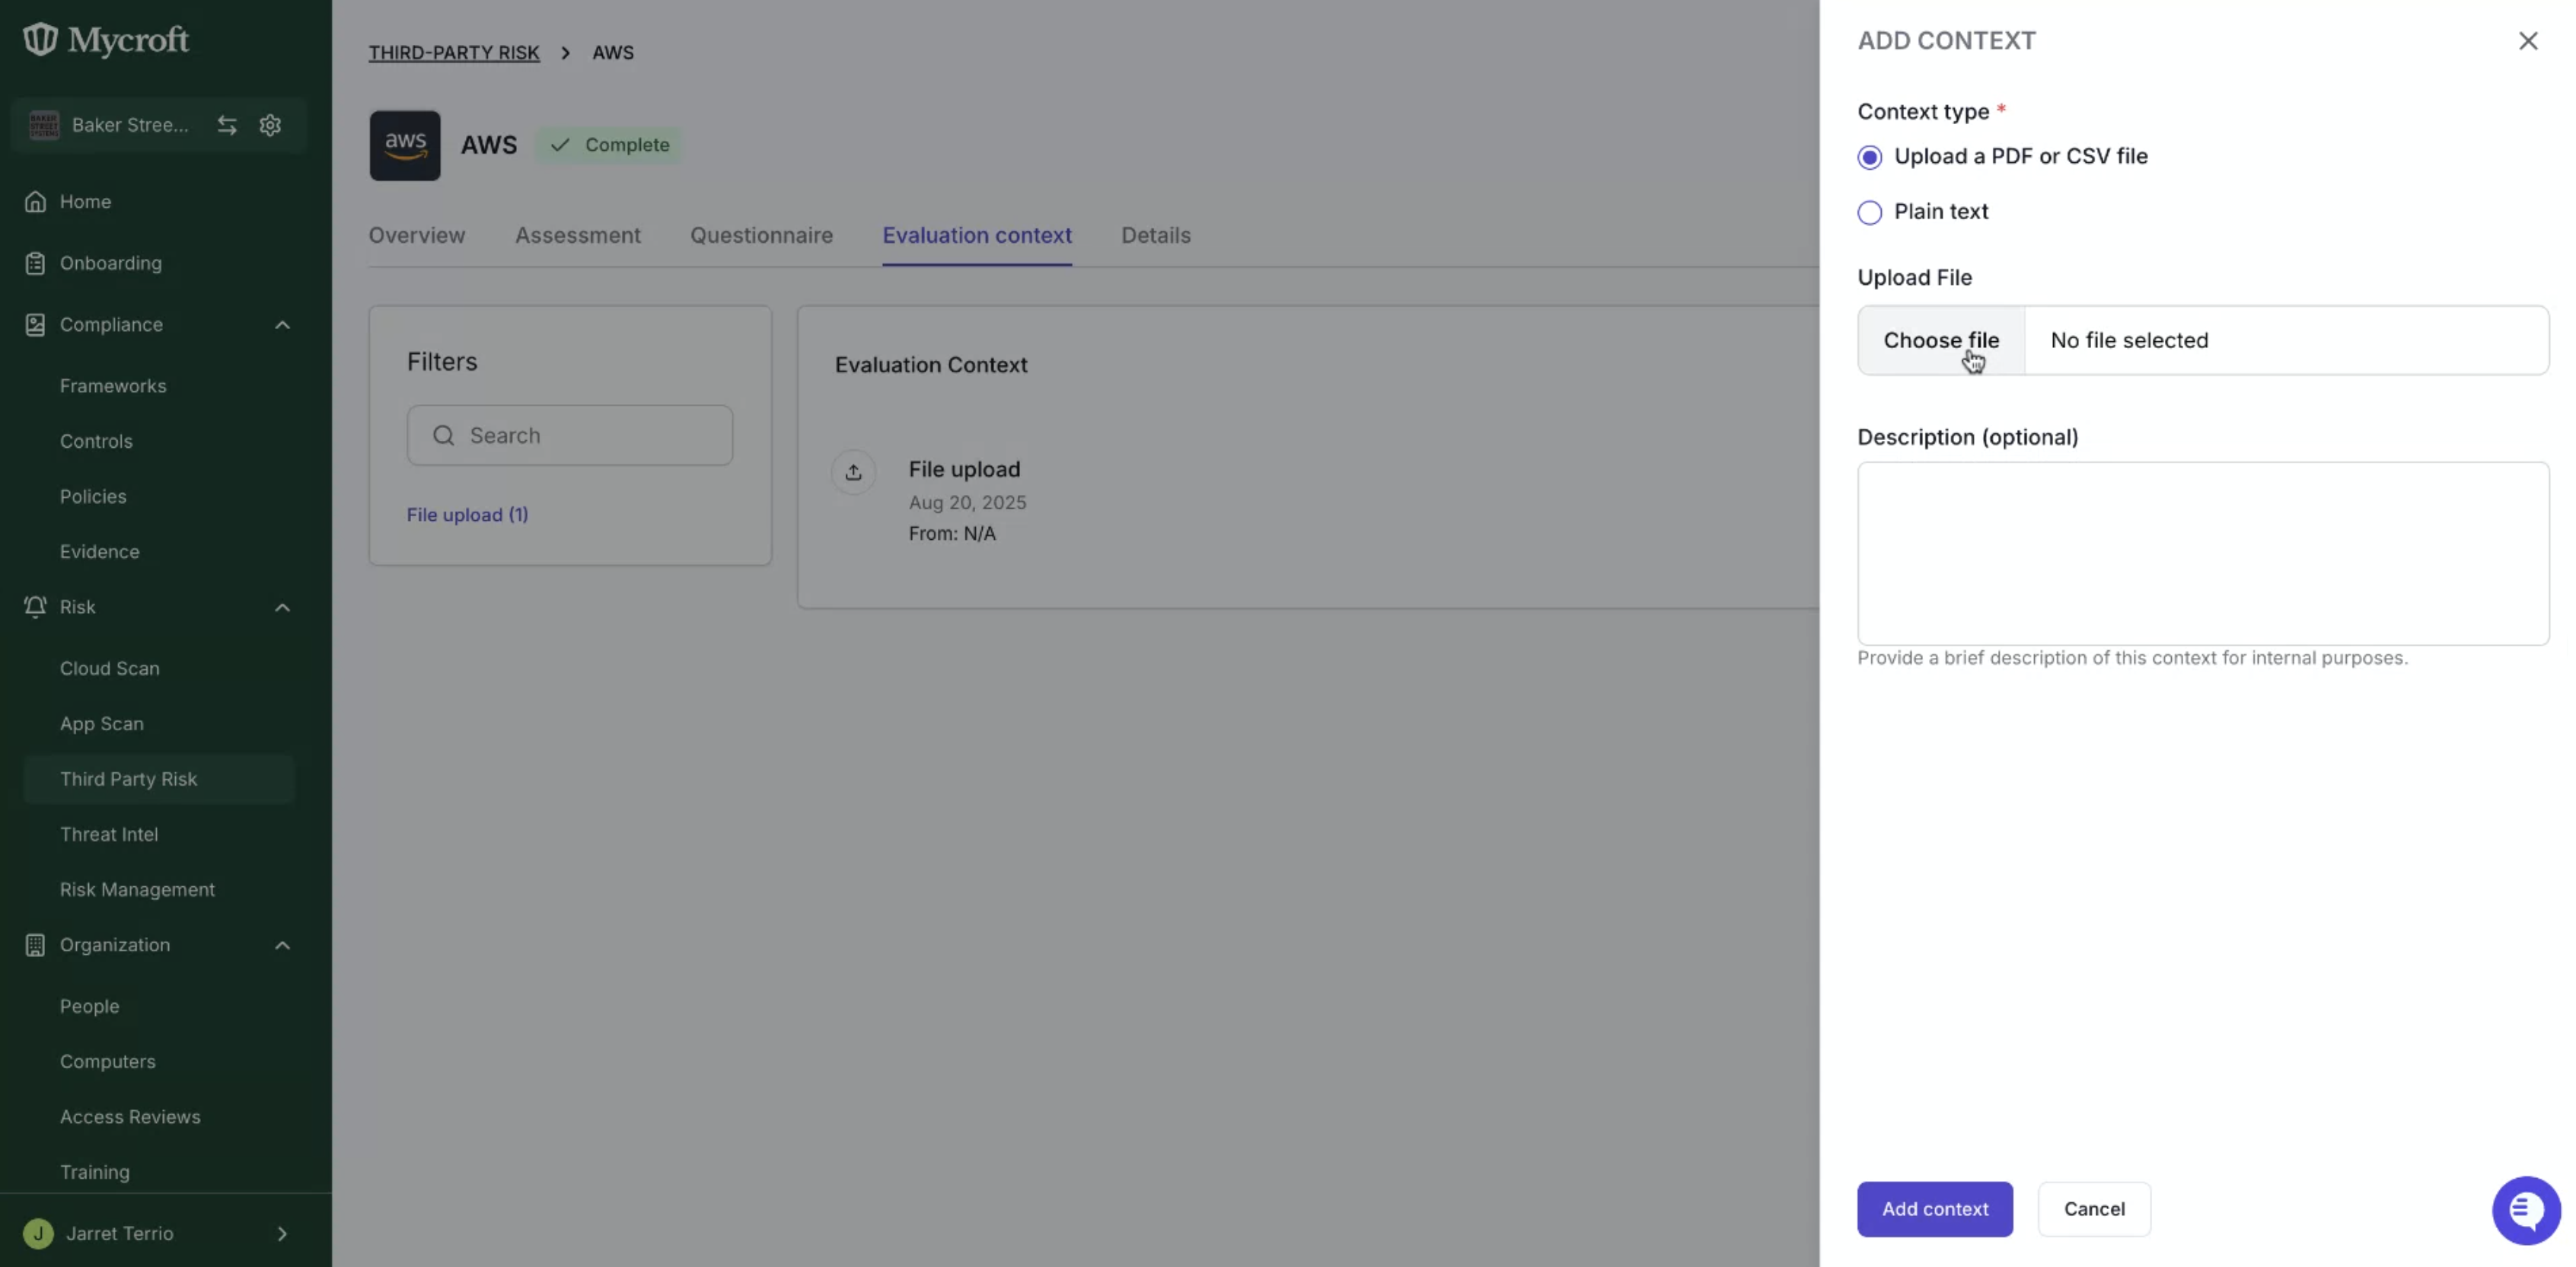
Task: Click the Onboarding clipboard icon
Action: [35, 263]
